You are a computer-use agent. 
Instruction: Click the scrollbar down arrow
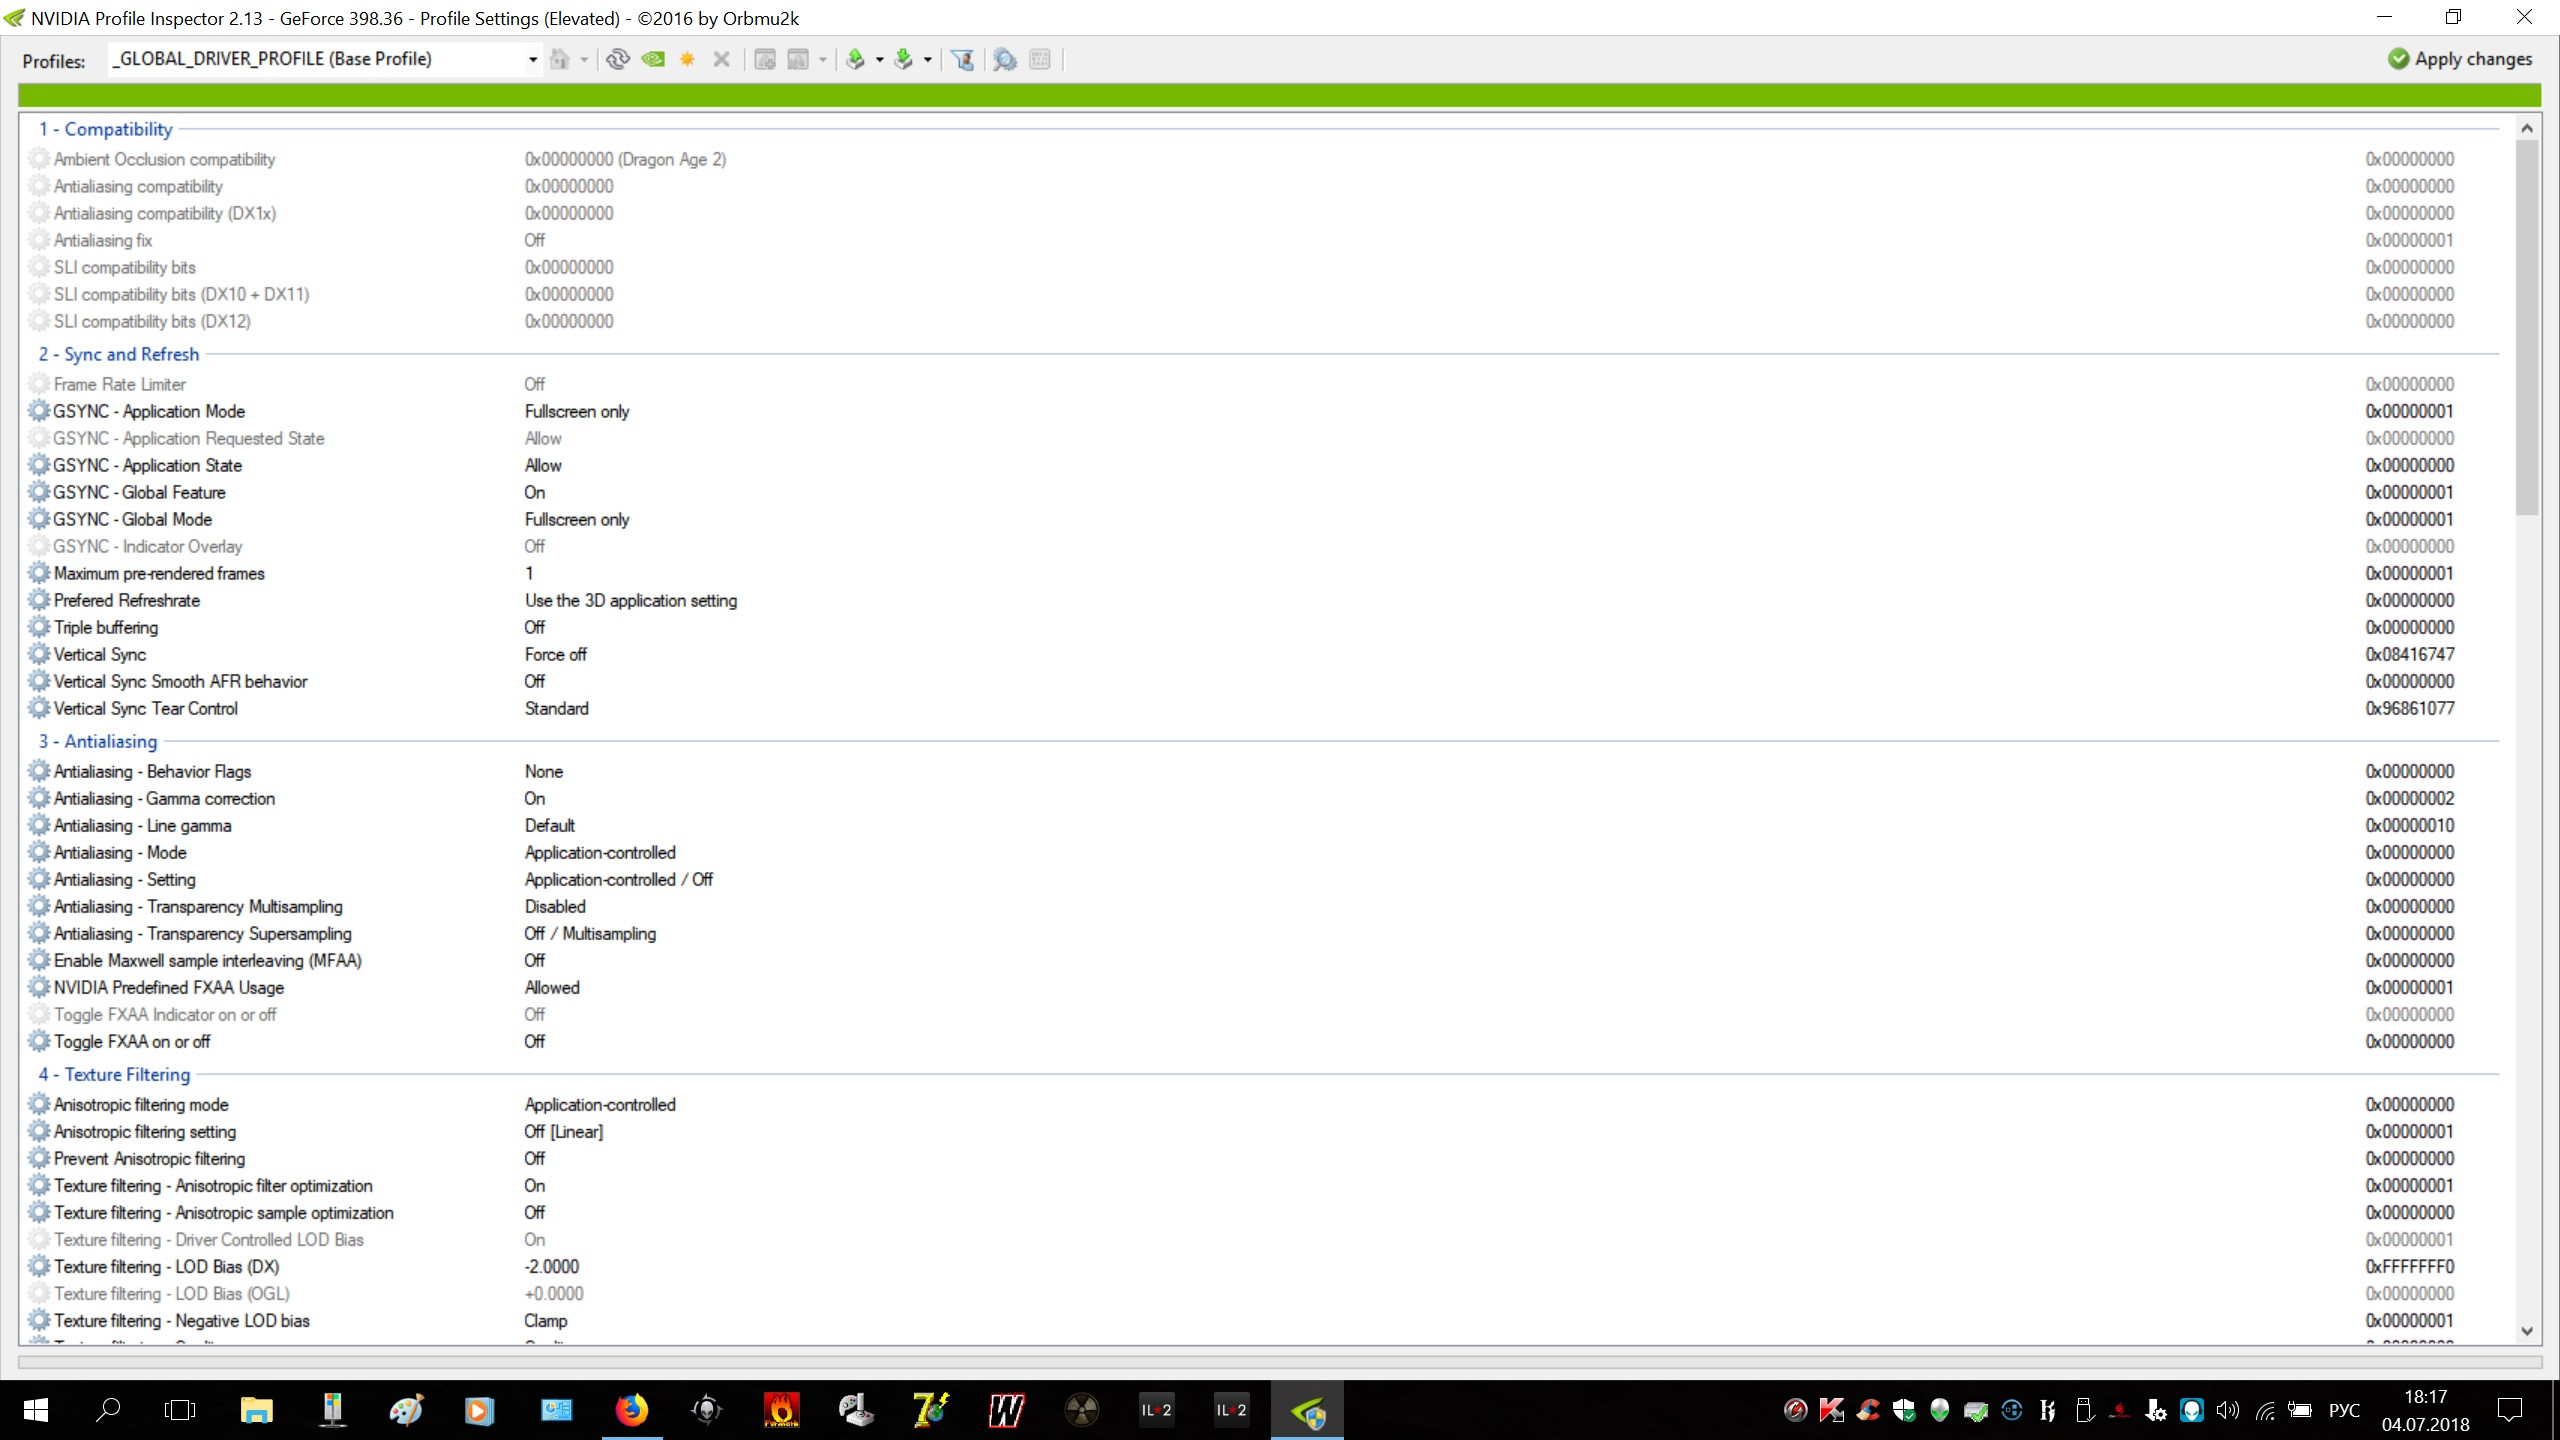[2527, 1331]
